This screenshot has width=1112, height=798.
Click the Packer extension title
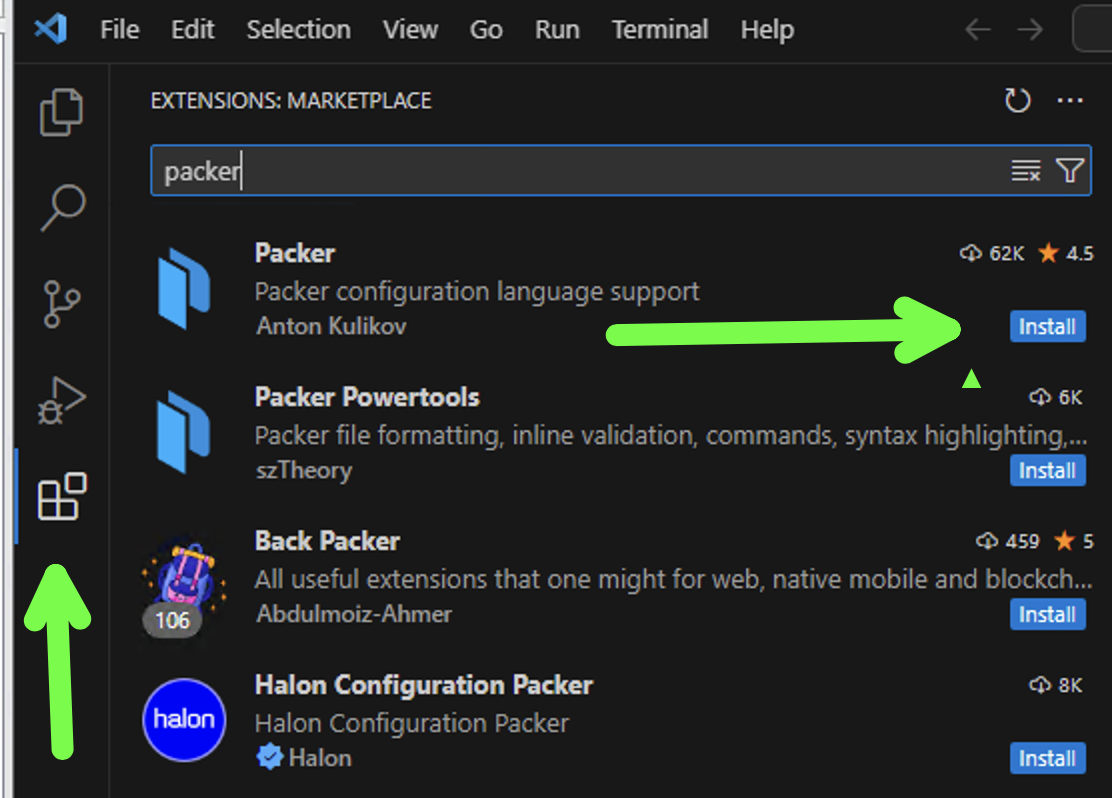[x=295, y=253]
